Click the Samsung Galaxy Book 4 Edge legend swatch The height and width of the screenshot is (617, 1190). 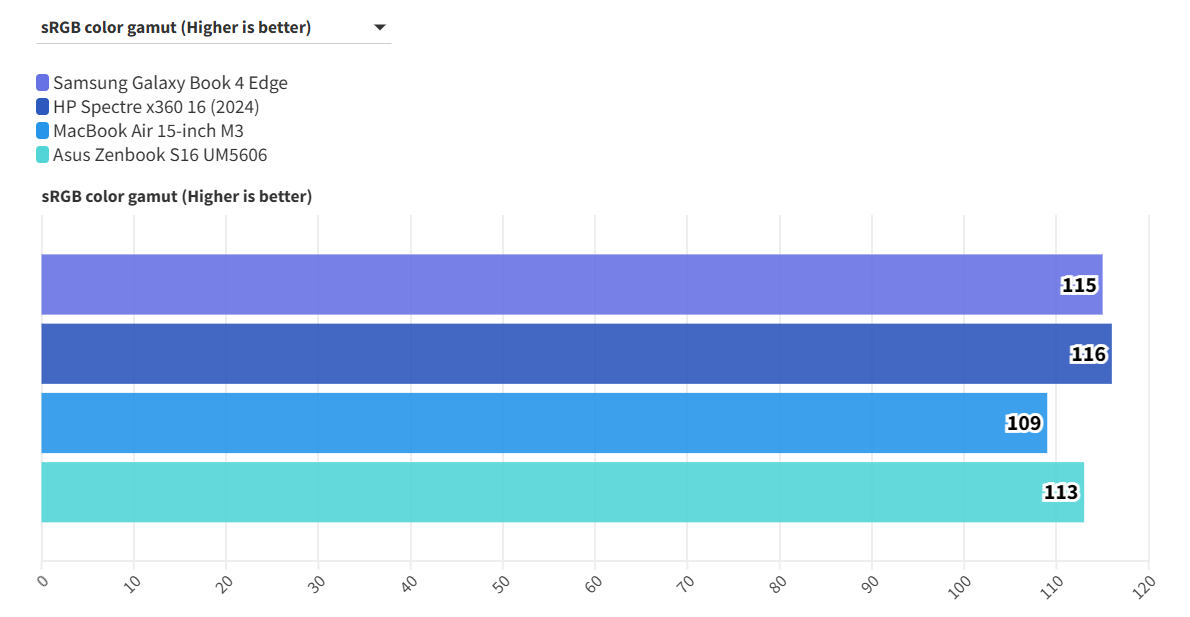(x=42, y=83)
